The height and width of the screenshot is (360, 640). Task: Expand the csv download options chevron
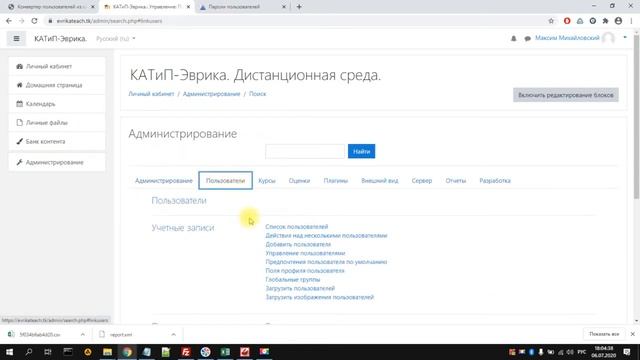[x=83, y=334]
